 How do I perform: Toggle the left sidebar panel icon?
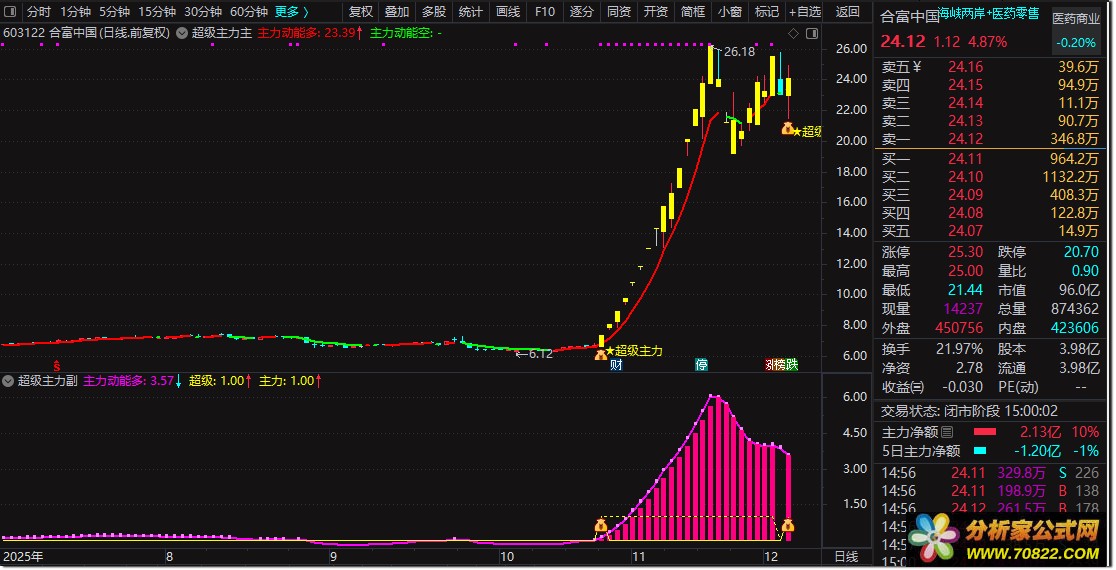coord(11,12)
